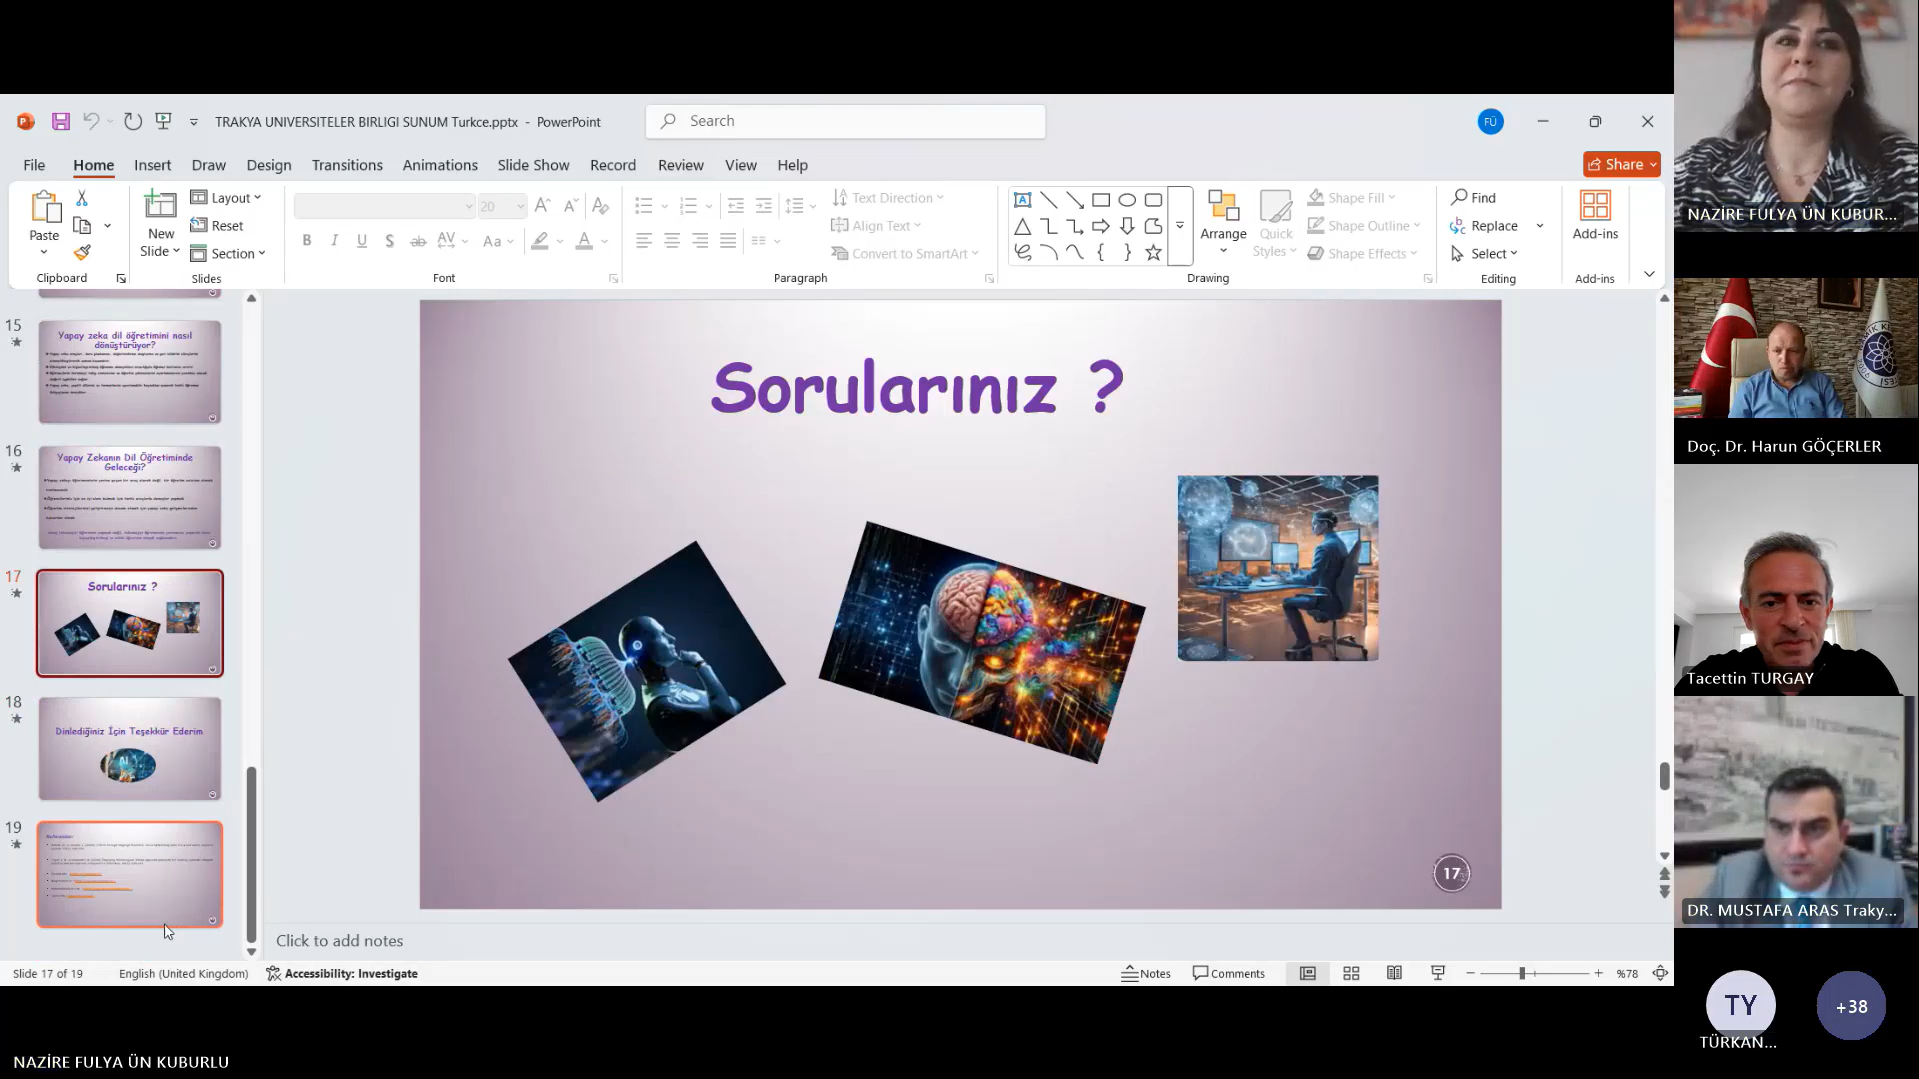
Task: Select the oval shape in gallery
Action: coord(1127,199)
